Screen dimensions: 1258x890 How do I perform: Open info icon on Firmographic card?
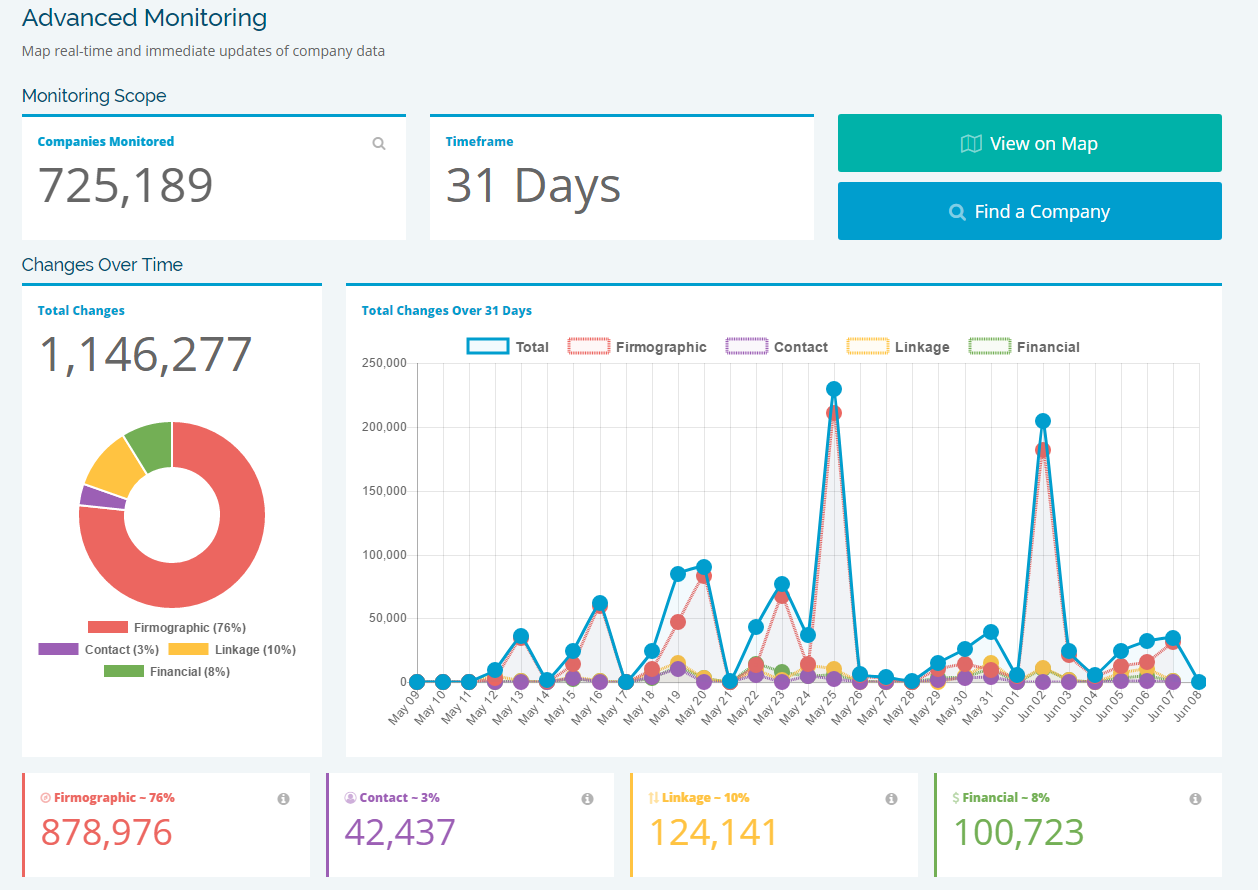coord(283,799)
